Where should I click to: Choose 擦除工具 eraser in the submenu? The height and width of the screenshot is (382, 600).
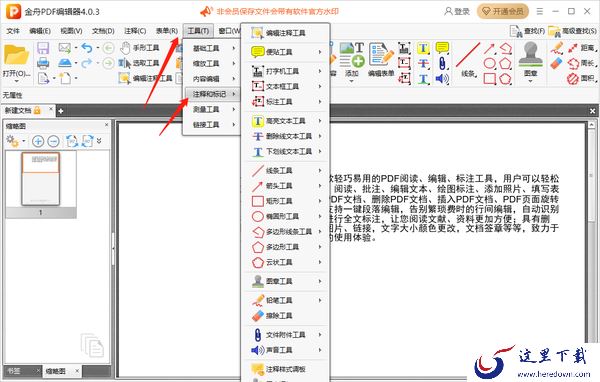pyautogui.click(x=285, y=316)
